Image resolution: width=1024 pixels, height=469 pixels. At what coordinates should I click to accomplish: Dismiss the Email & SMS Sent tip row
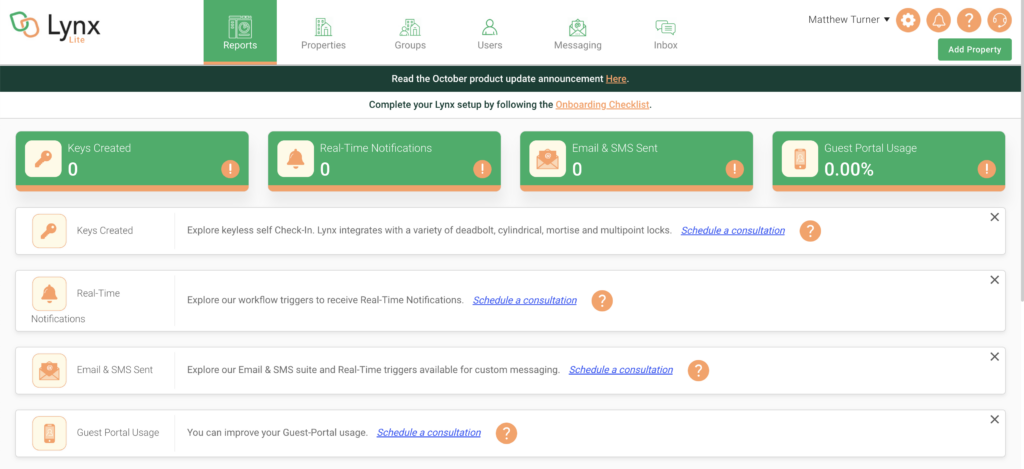[995, 357]
